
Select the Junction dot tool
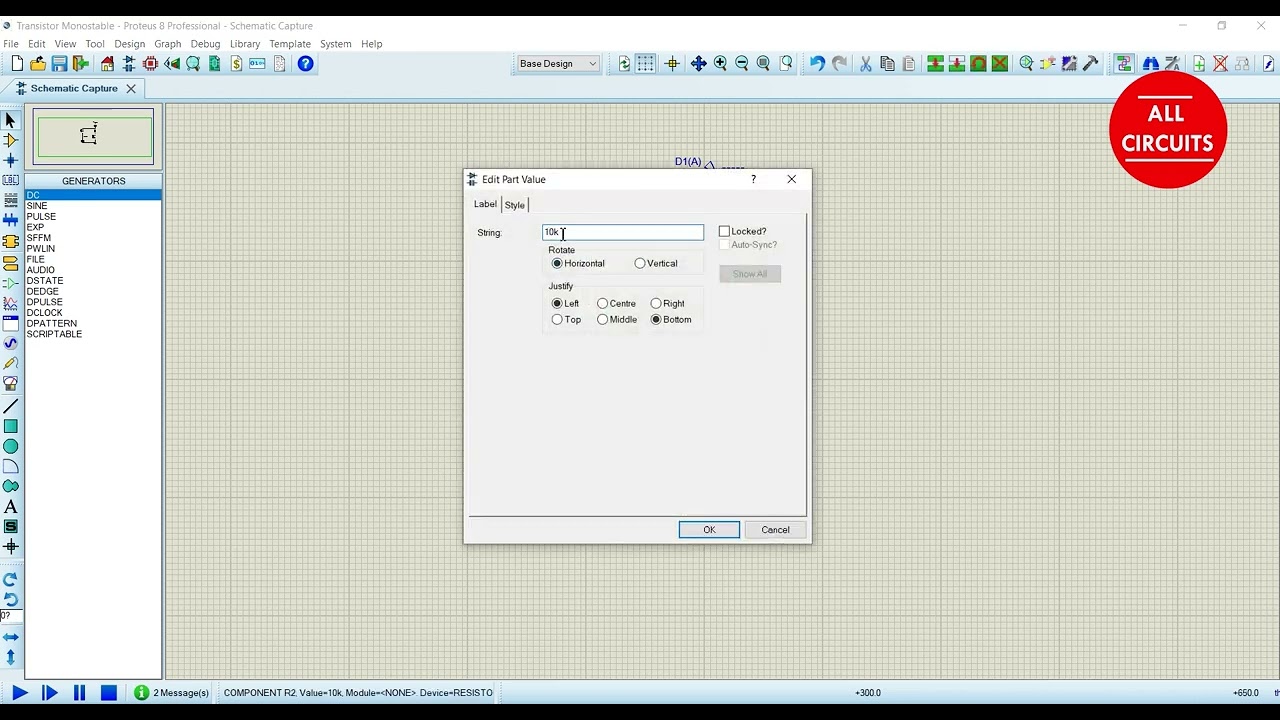coord(11,161)
